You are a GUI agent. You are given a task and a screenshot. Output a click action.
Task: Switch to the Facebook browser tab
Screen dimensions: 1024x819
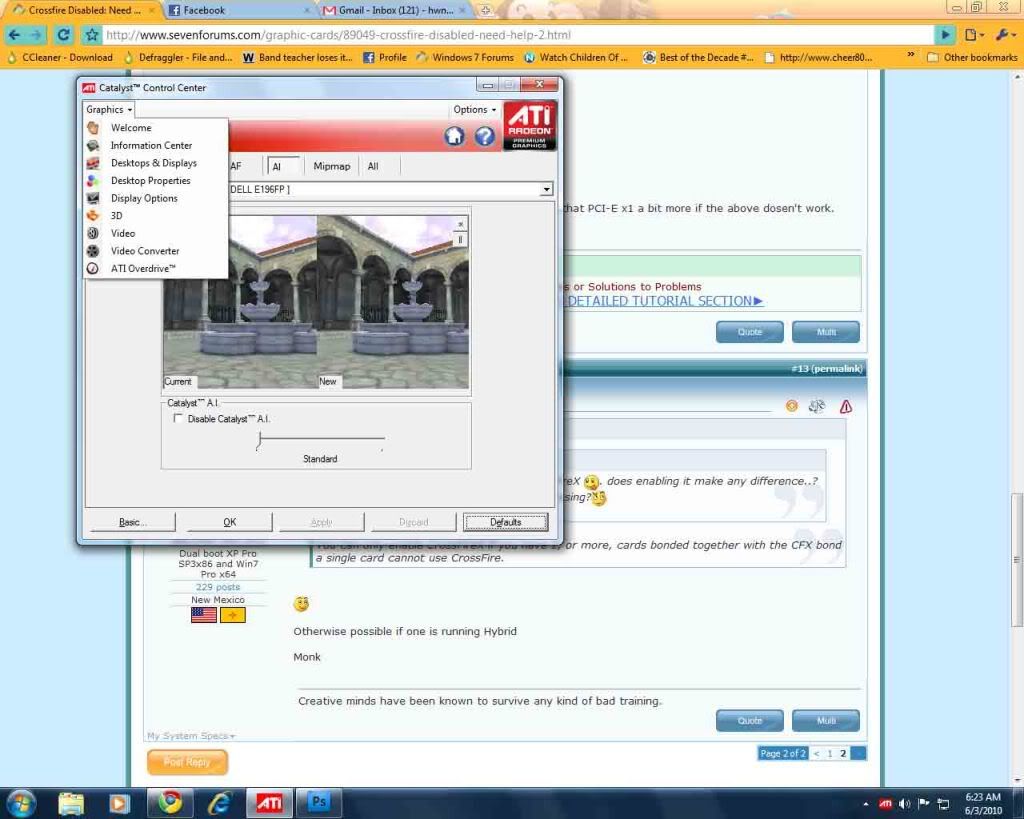(238, 10)
